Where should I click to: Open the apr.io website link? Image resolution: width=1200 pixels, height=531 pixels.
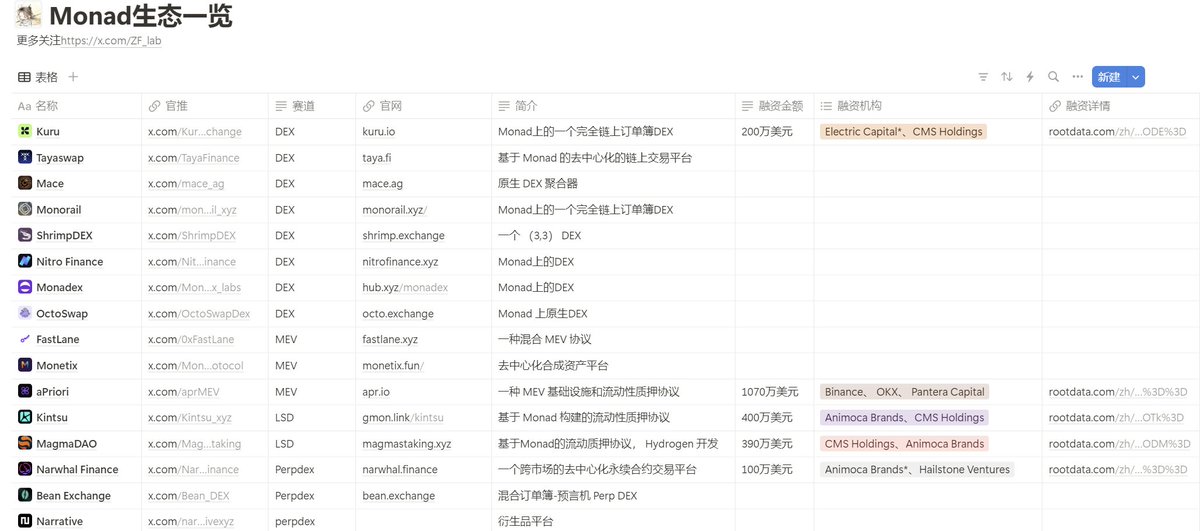pyautogui.click(x=376, y=391)
